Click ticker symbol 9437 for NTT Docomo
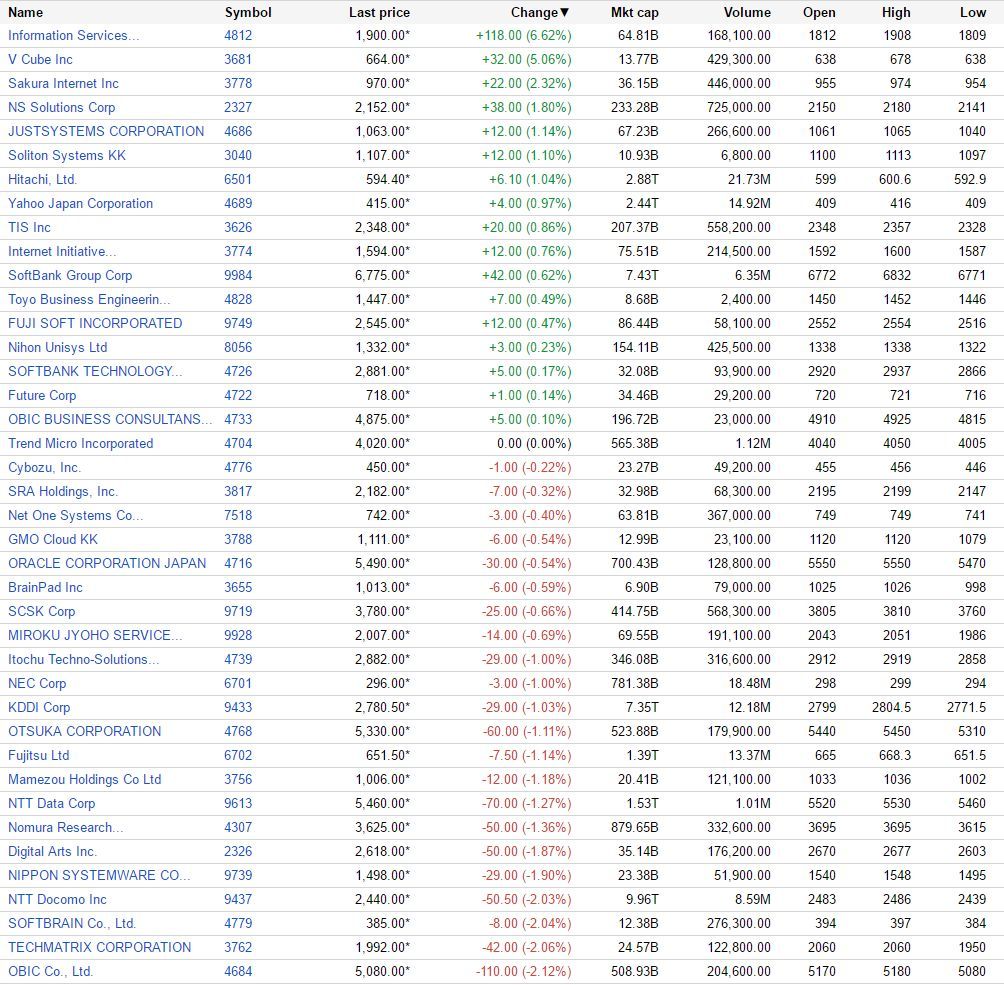This screenshot has width=1004, height=985. (x=238, y=900)
